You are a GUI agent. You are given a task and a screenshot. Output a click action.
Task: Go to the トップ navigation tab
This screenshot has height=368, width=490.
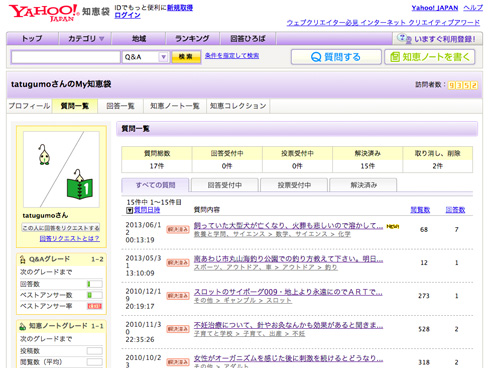coord(32,39)
